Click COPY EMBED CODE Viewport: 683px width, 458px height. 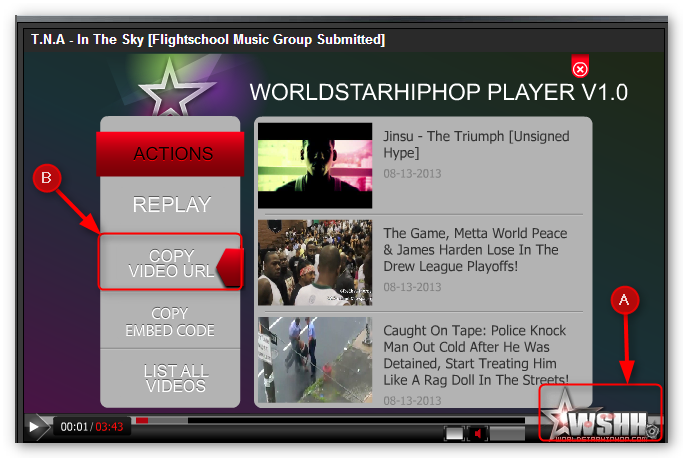(170, 322)
